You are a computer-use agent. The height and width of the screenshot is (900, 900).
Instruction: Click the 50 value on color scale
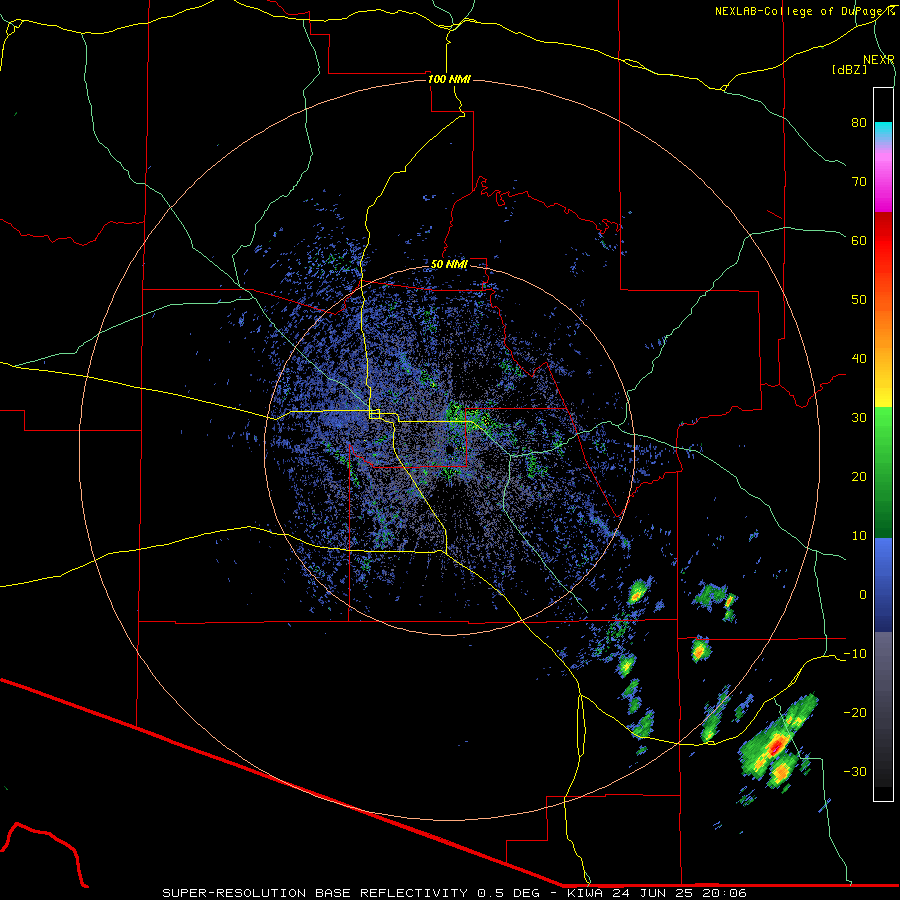[859, 300]
